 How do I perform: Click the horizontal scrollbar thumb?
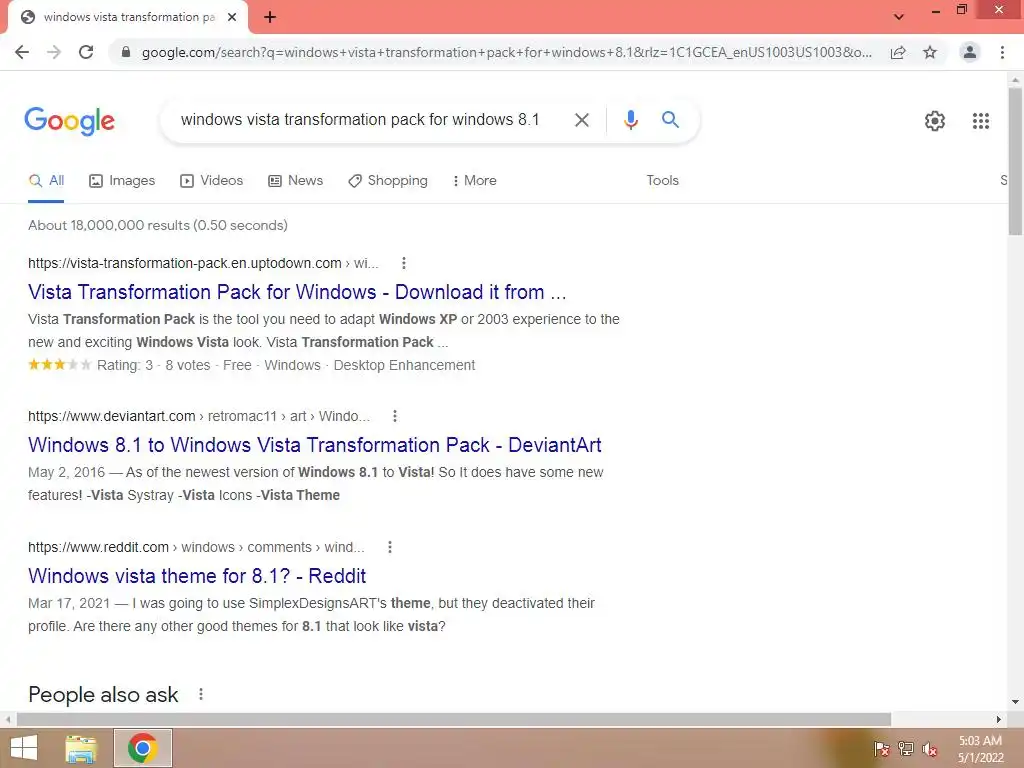(454, 720)
